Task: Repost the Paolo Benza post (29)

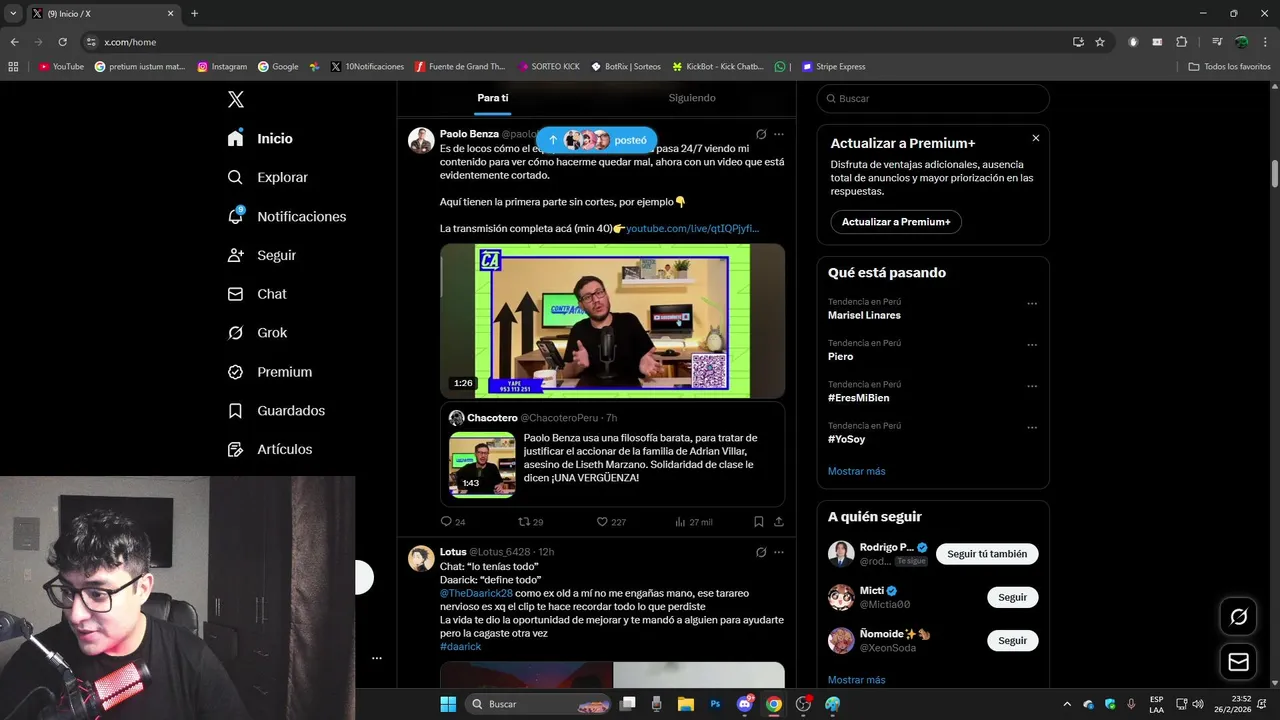Action: (530, 522)
